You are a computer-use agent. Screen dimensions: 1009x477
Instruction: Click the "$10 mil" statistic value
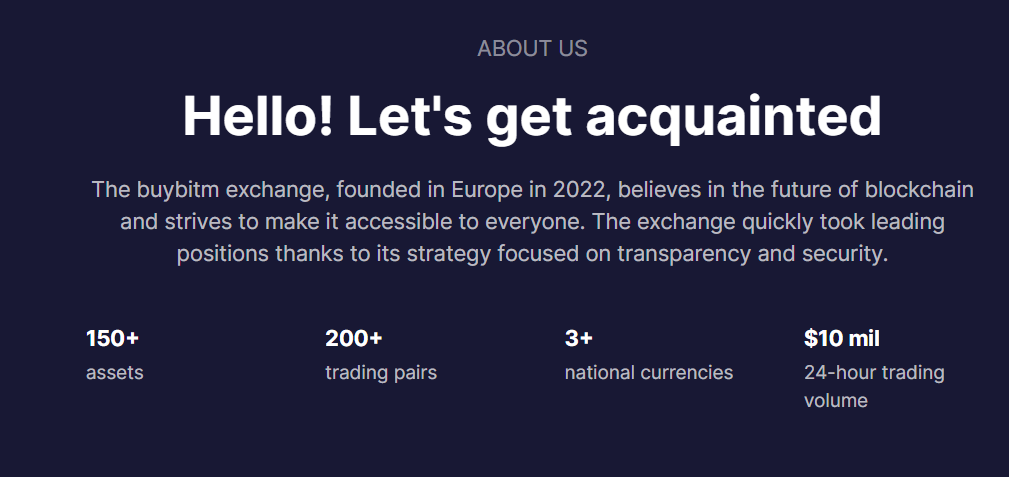click(x=842, y=338)
